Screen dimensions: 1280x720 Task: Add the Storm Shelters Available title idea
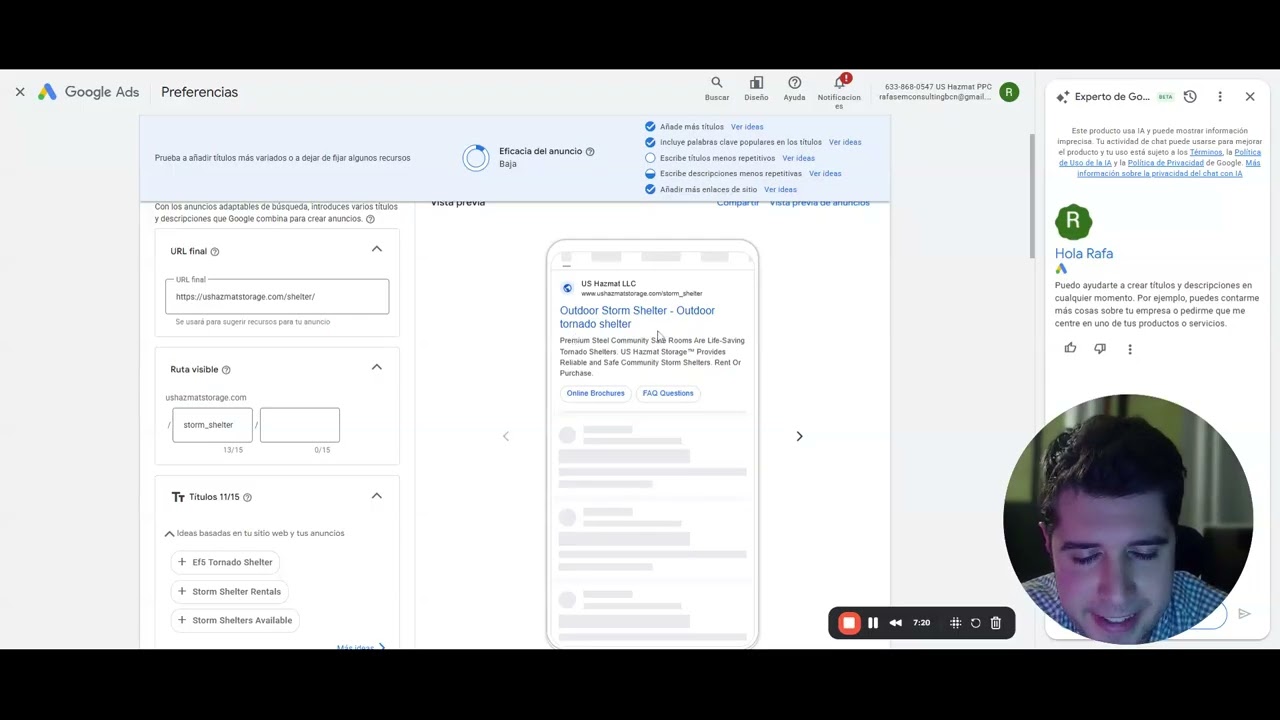pos(234,620)
